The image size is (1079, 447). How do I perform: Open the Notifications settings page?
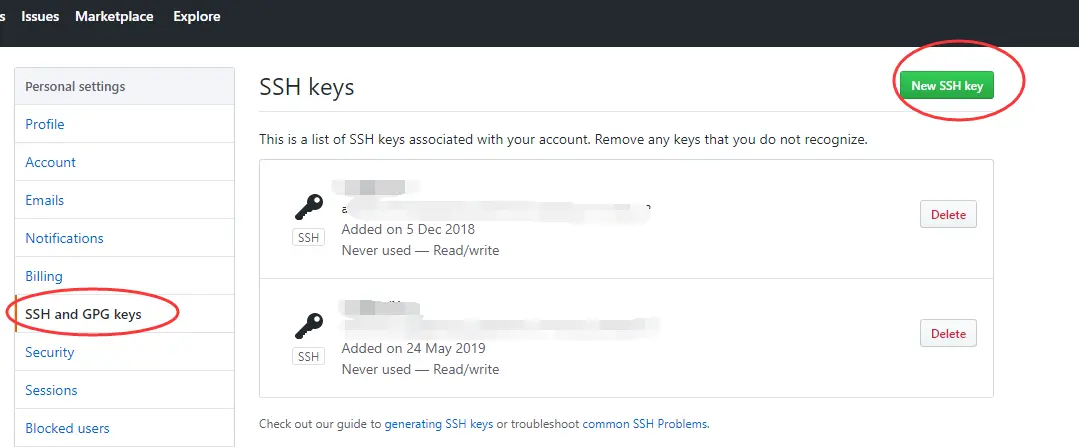[x=64, y=238]
